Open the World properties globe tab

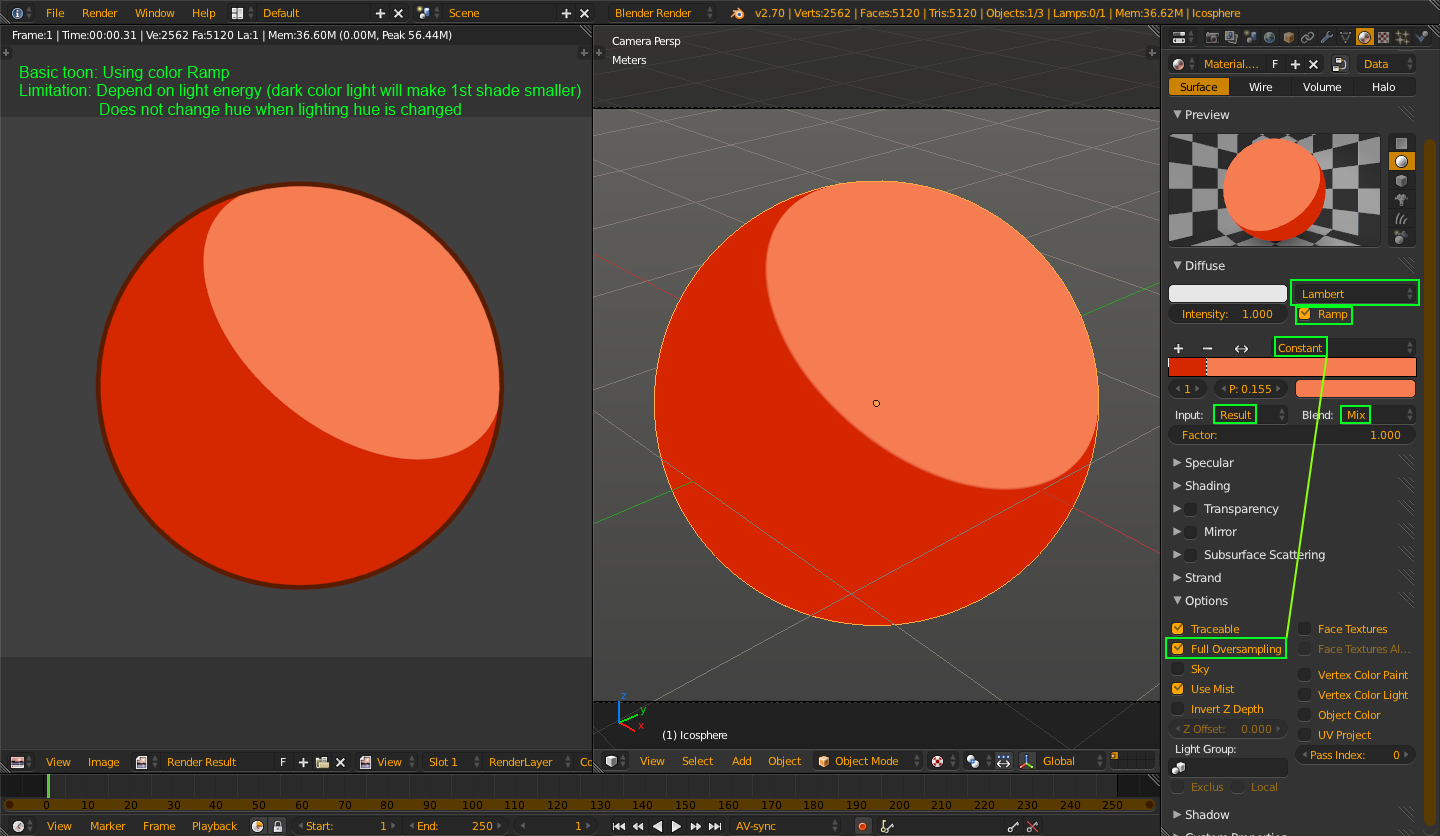point(1269,37)
